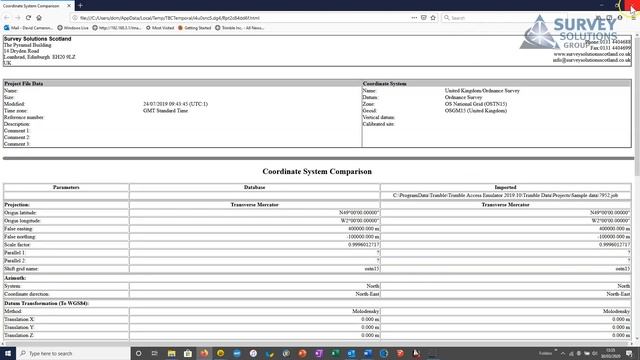This screenshot has width=640, height=360.
Task: Open the Windows Live bookmark
Action: pyautogui.click(x=73, y=28)
